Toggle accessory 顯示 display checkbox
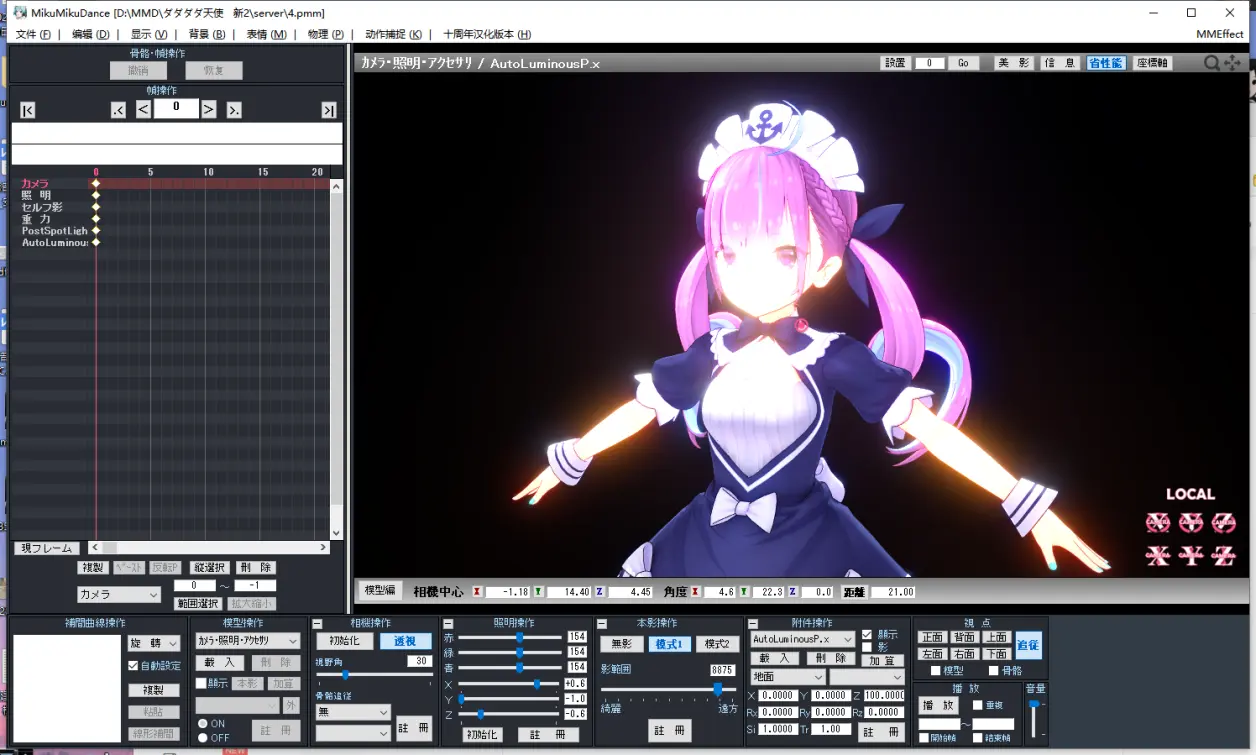1256x755 pixels. pos(867,634)
